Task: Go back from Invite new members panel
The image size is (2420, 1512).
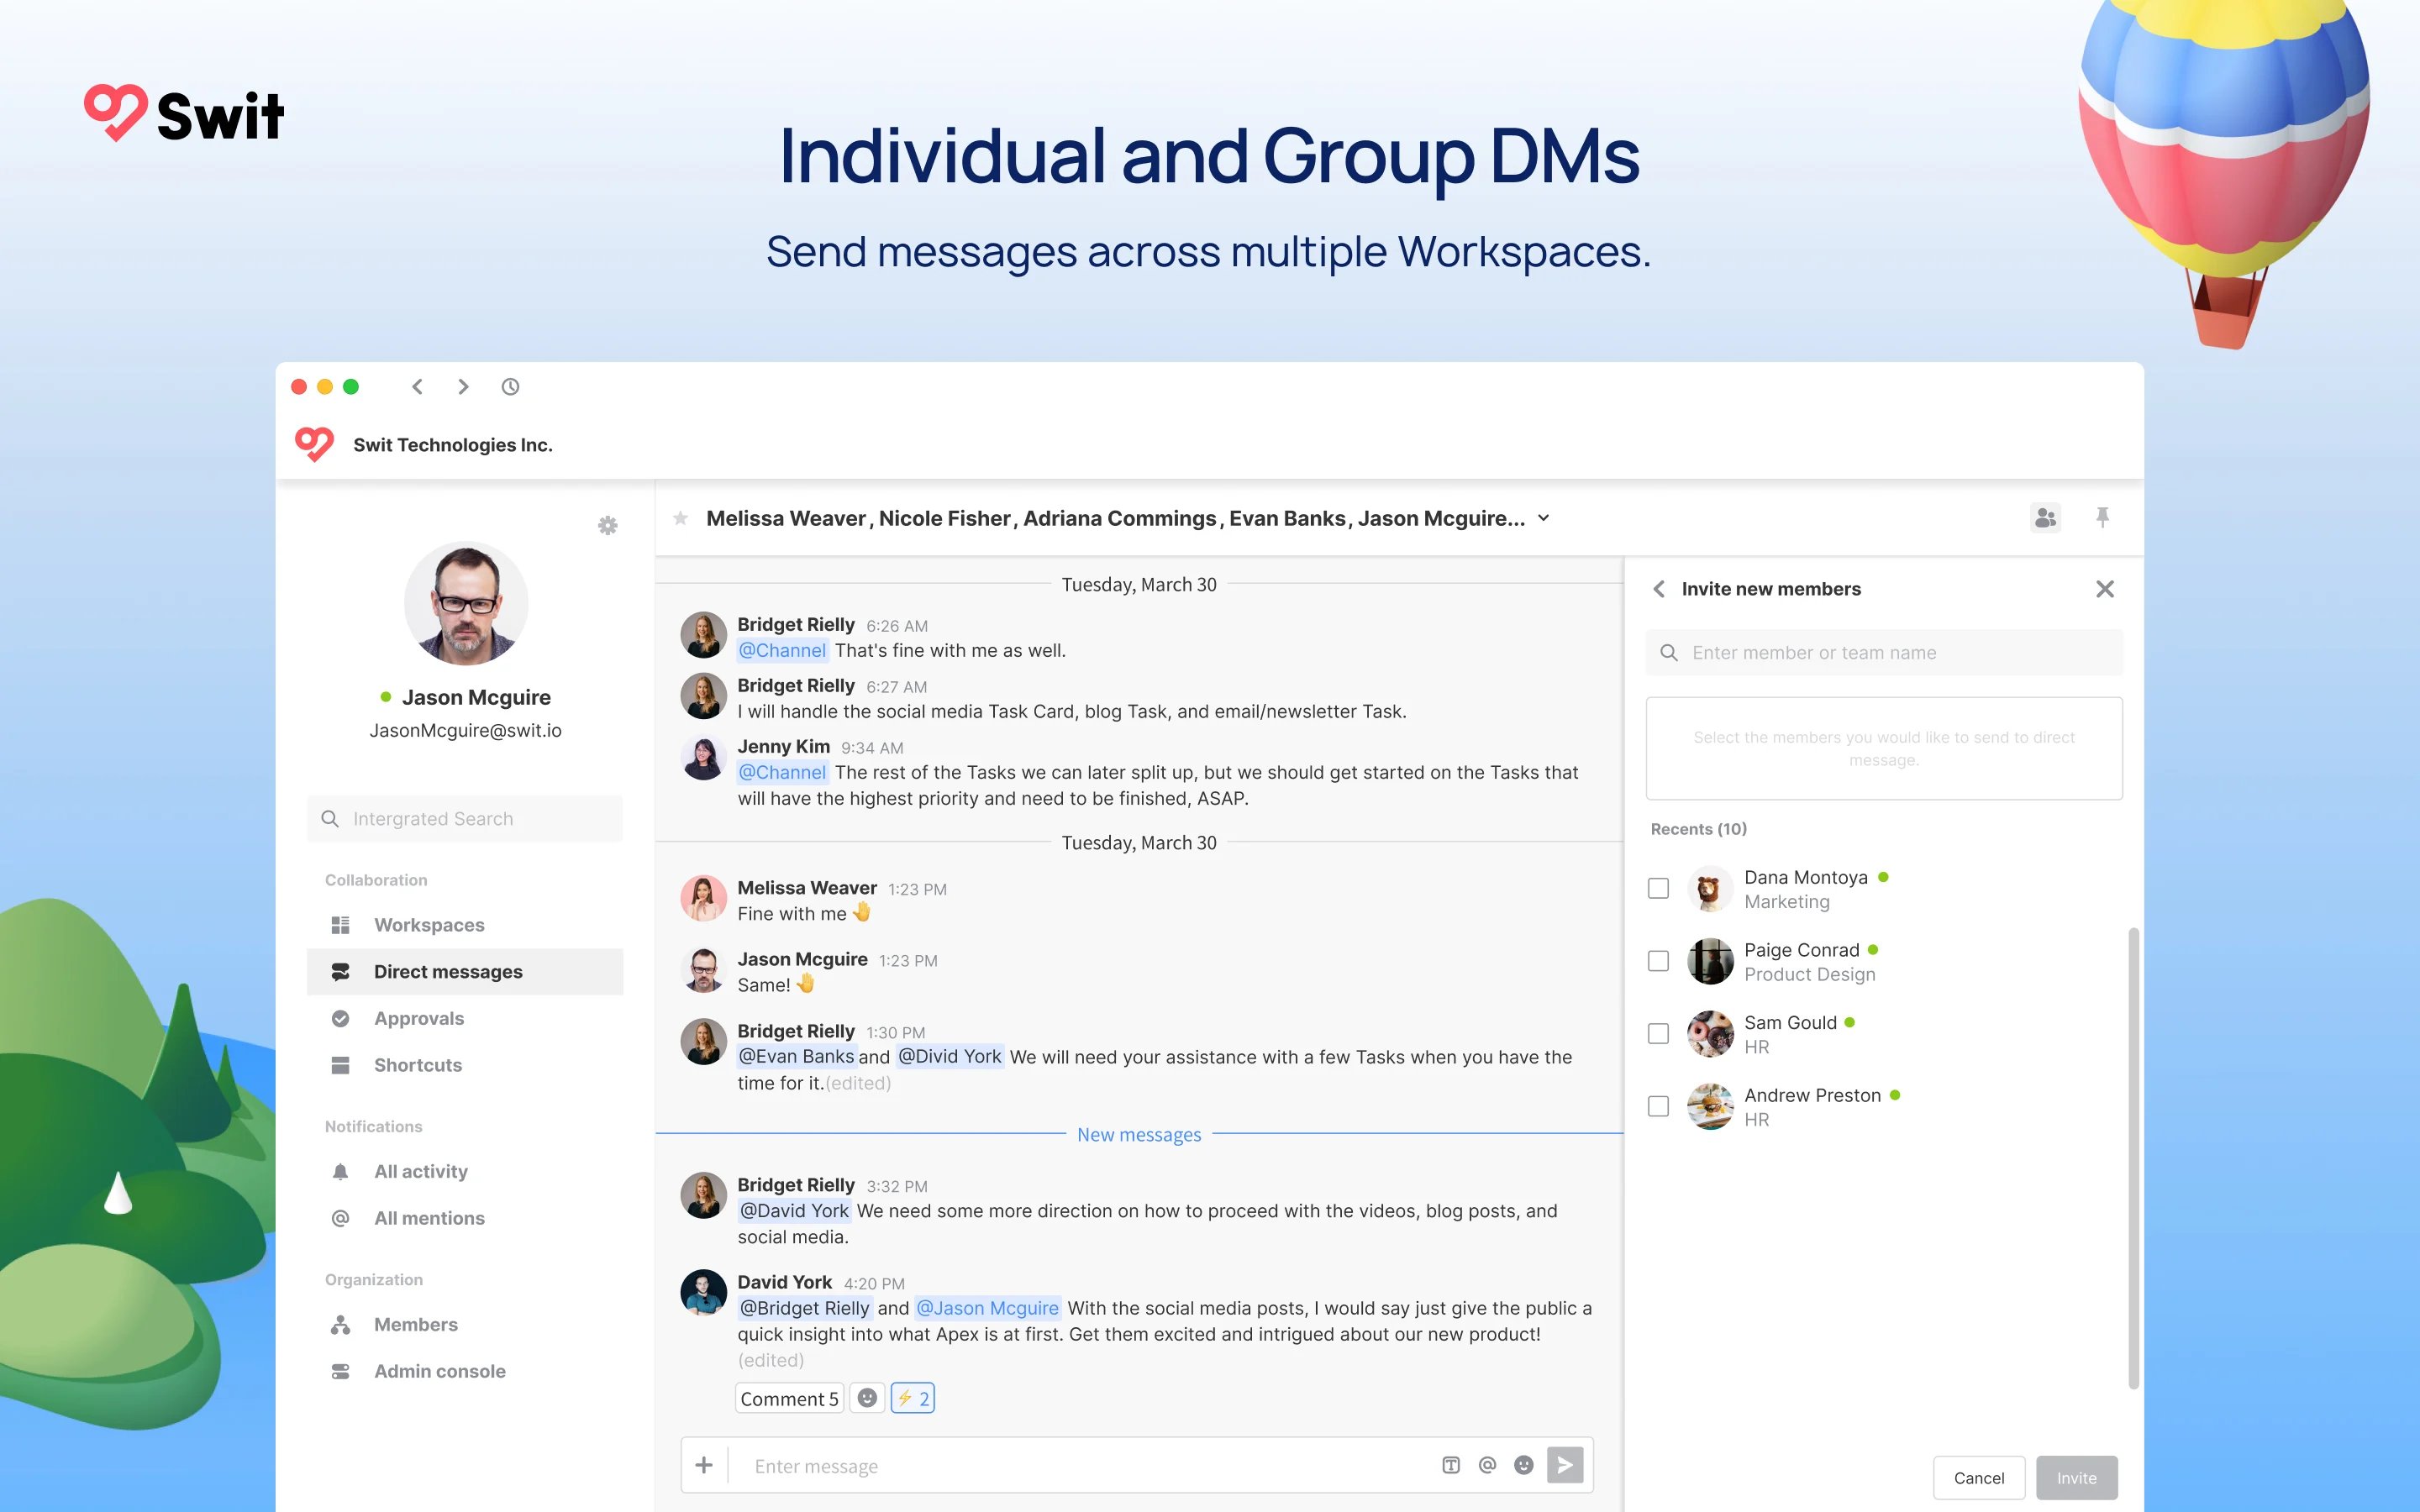Action: pyautogui.click(x=1659, y=589)
